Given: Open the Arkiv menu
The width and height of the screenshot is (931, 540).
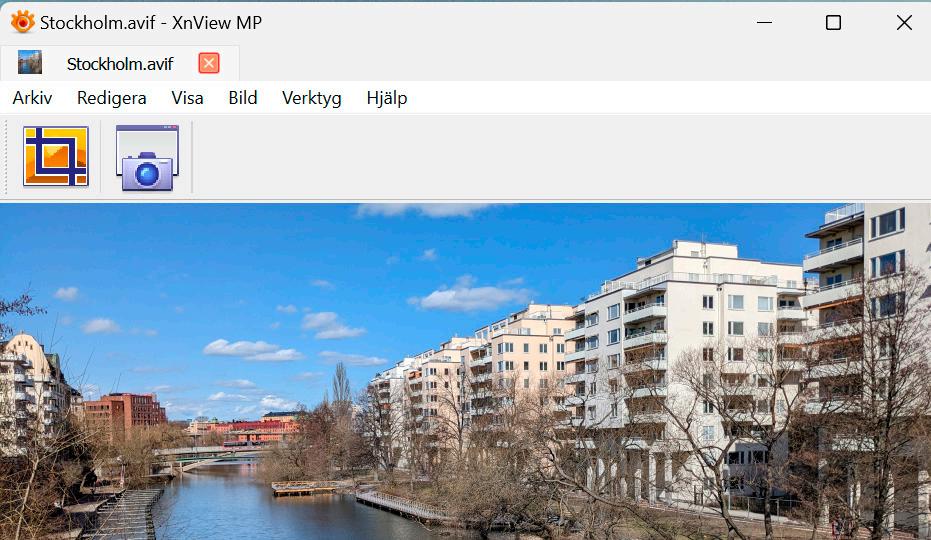Looking at the screenshot, I should click(32, 98).
